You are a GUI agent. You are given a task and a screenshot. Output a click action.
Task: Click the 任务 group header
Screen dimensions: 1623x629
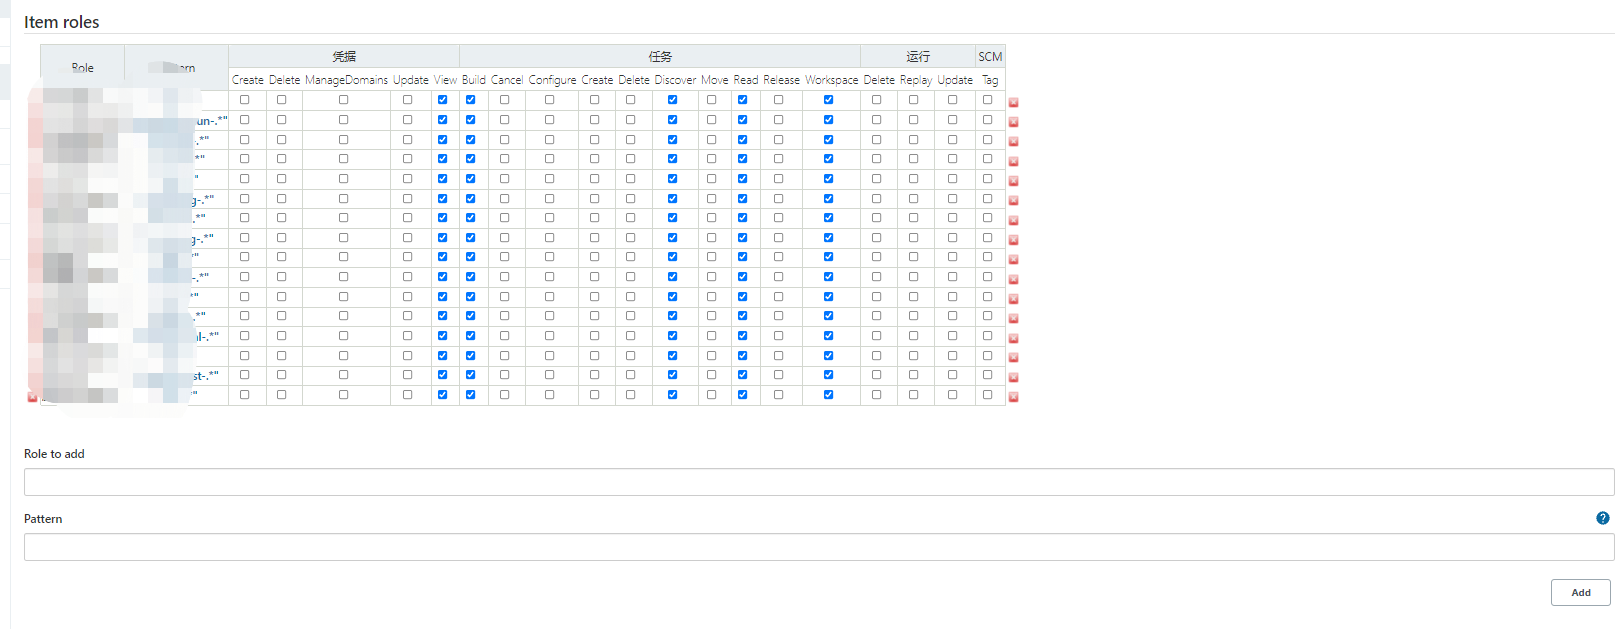pos(660,56)
